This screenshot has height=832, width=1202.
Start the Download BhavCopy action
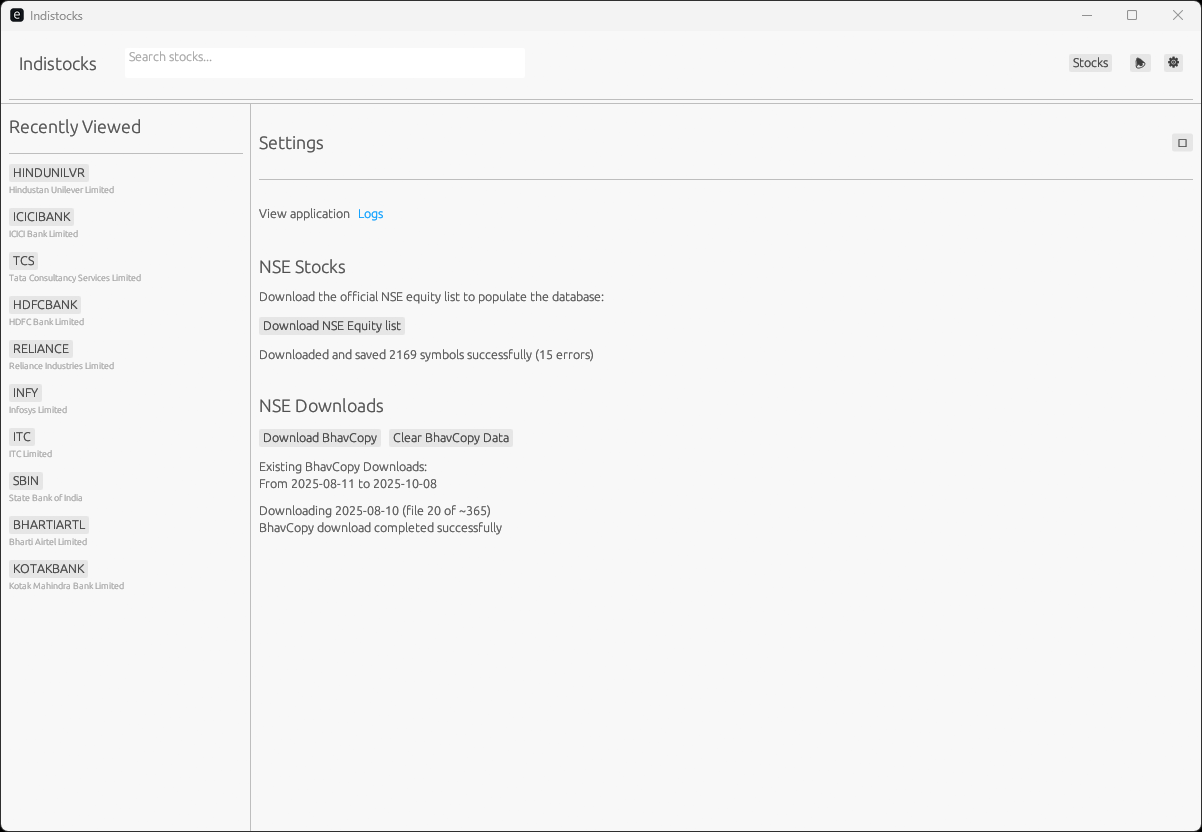pyautogui.click(x=320, y=438)
